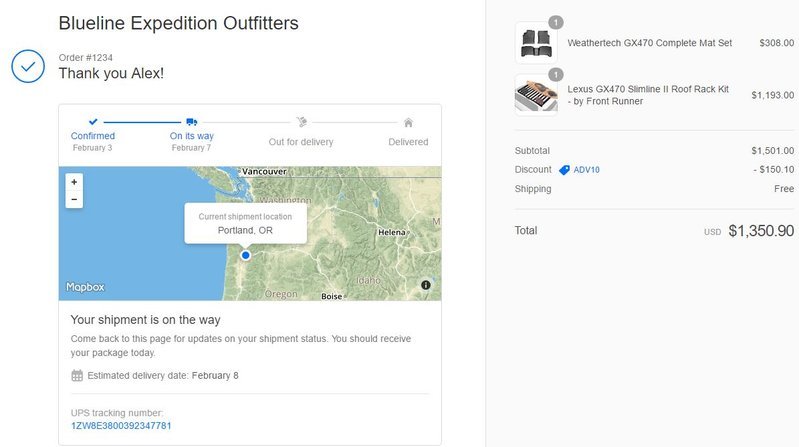The image size is (799, 447).
Task: Click the Roof Rack Kit thumbnail
Action: coord(536,95)
